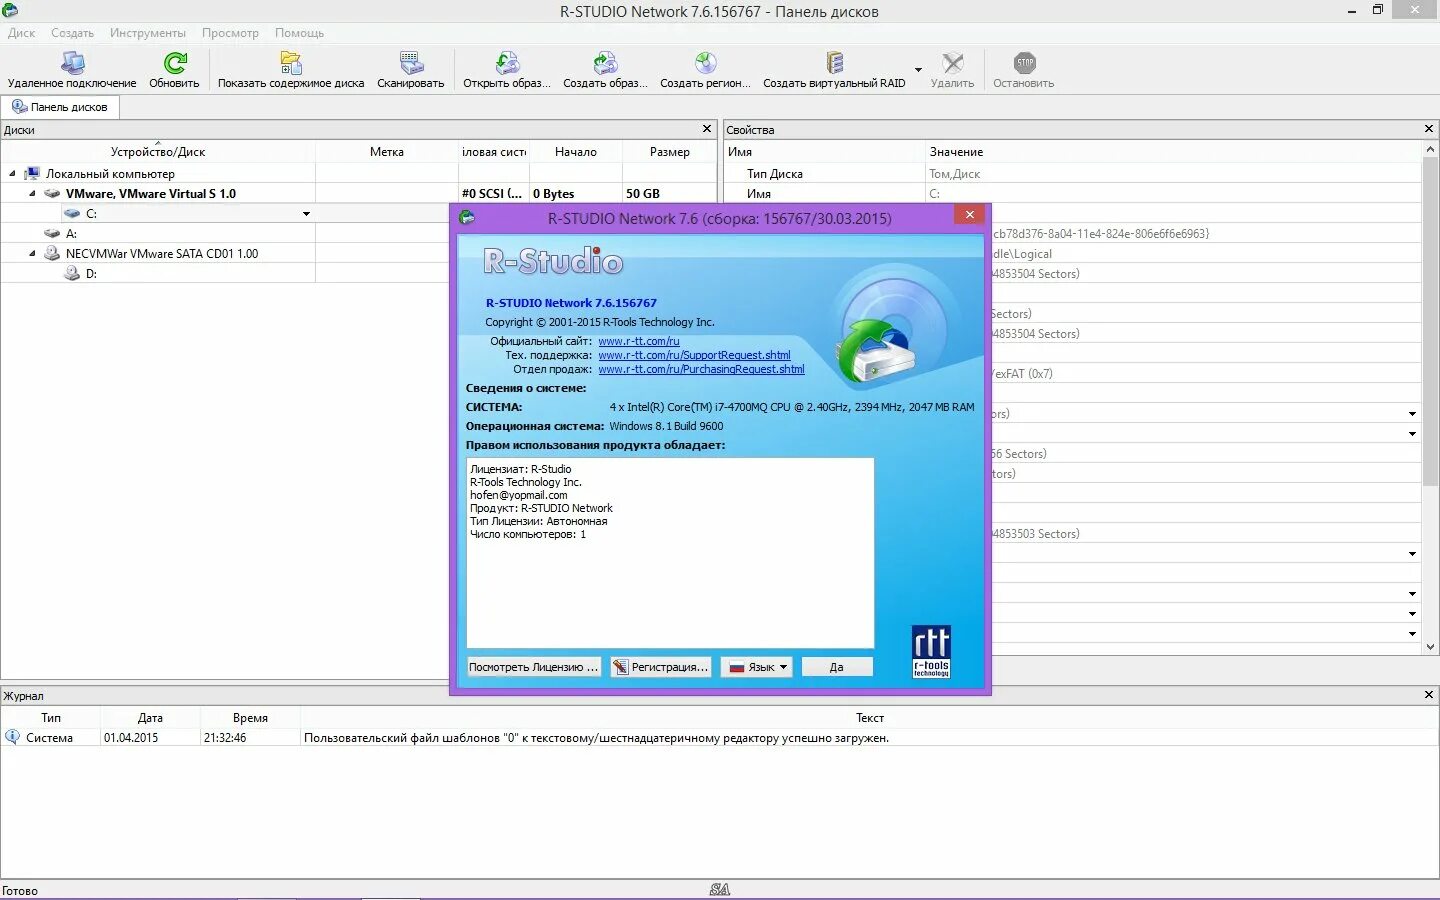Click the Регистрация button
Image resolution: width=1440 pixels, height=900 pixels.
coord(660,667)
